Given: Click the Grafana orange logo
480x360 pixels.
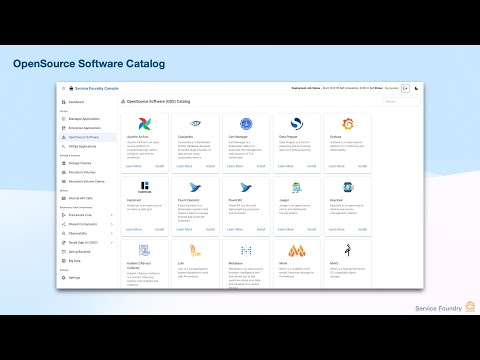Looking at the screenshot, I should (348, 124).
